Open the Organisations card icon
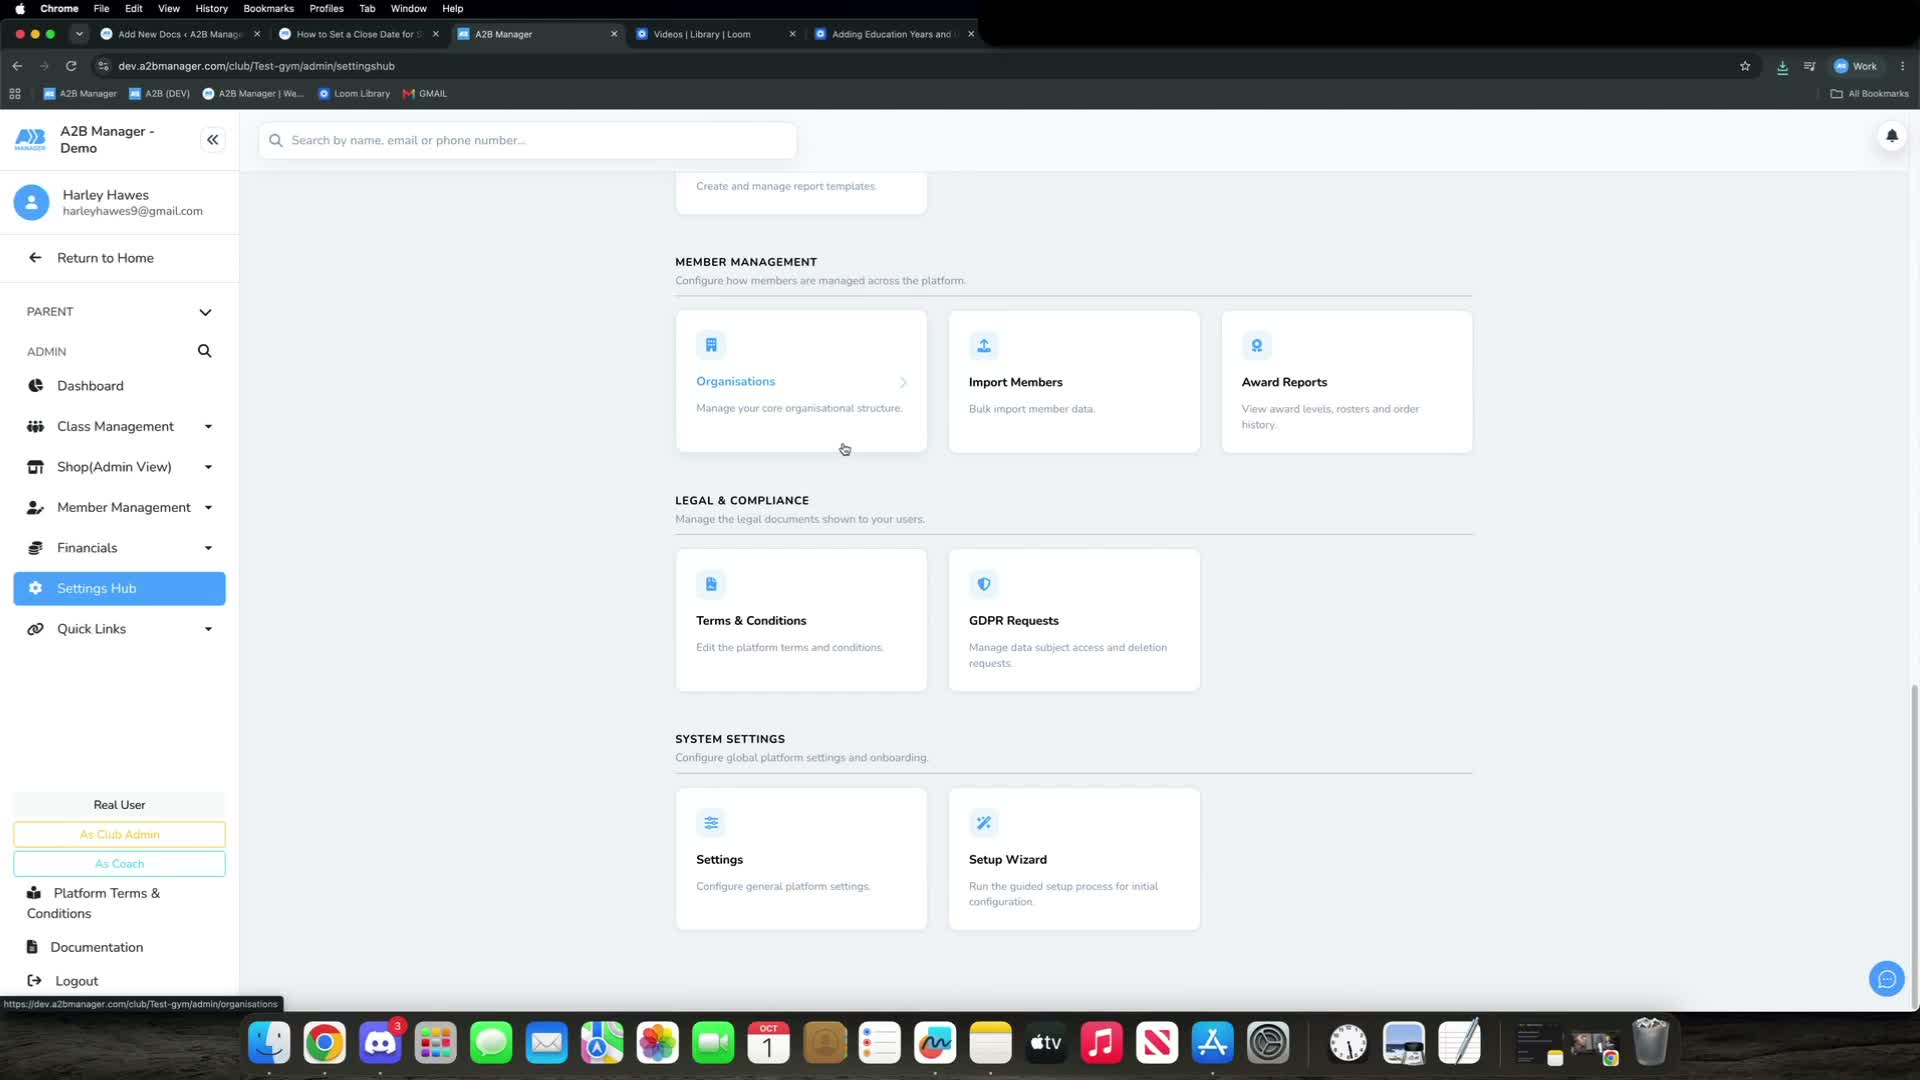Screen dimensions: 1920x1080 (711, 345)
